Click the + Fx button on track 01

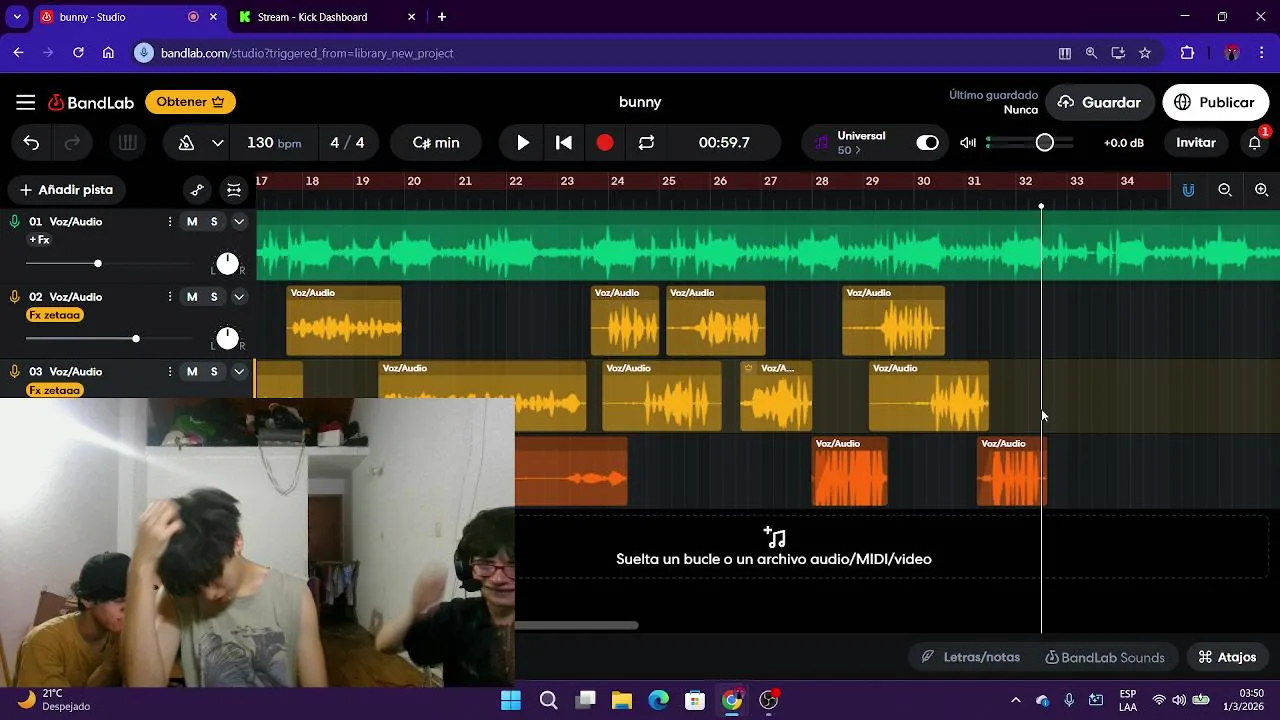click(x=40, y=240)
